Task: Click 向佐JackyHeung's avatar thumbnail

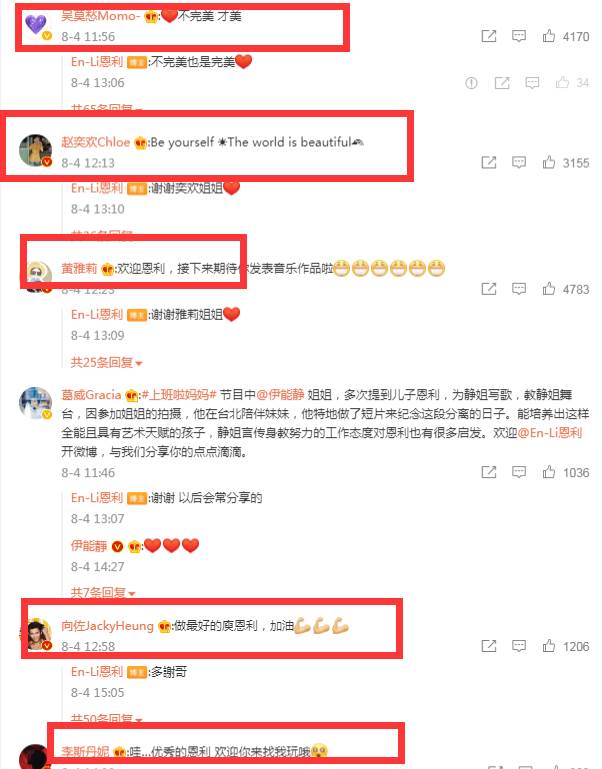Action: [37, 634]
